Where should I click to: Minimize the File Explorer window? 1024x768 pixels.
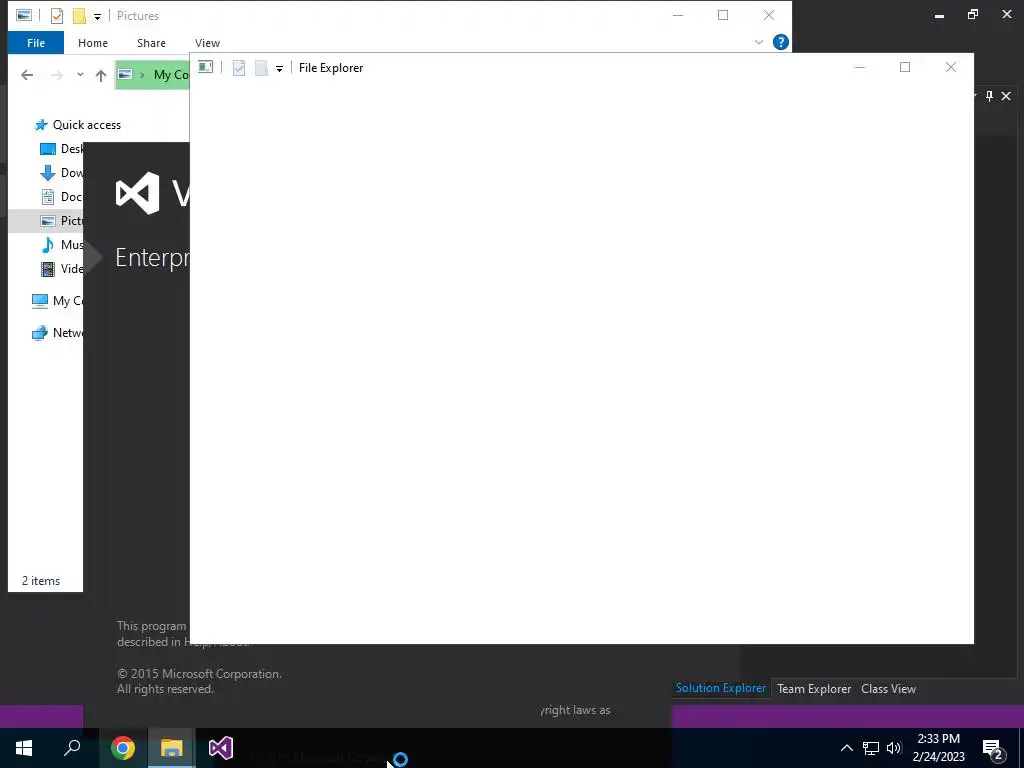[x=860, y=67]
